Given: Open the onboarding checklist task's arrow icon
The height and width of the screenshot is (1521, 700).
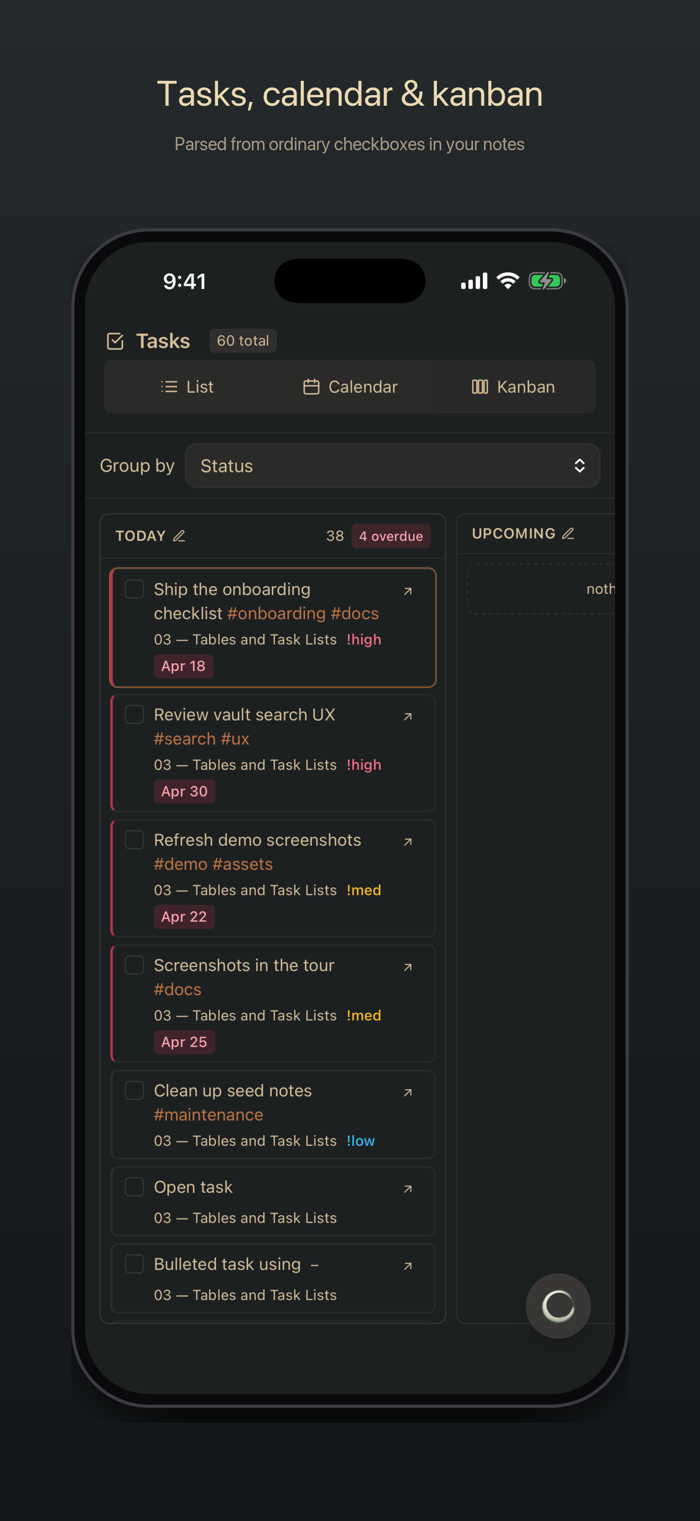Looking at the screenshot, I should point(408,591).
